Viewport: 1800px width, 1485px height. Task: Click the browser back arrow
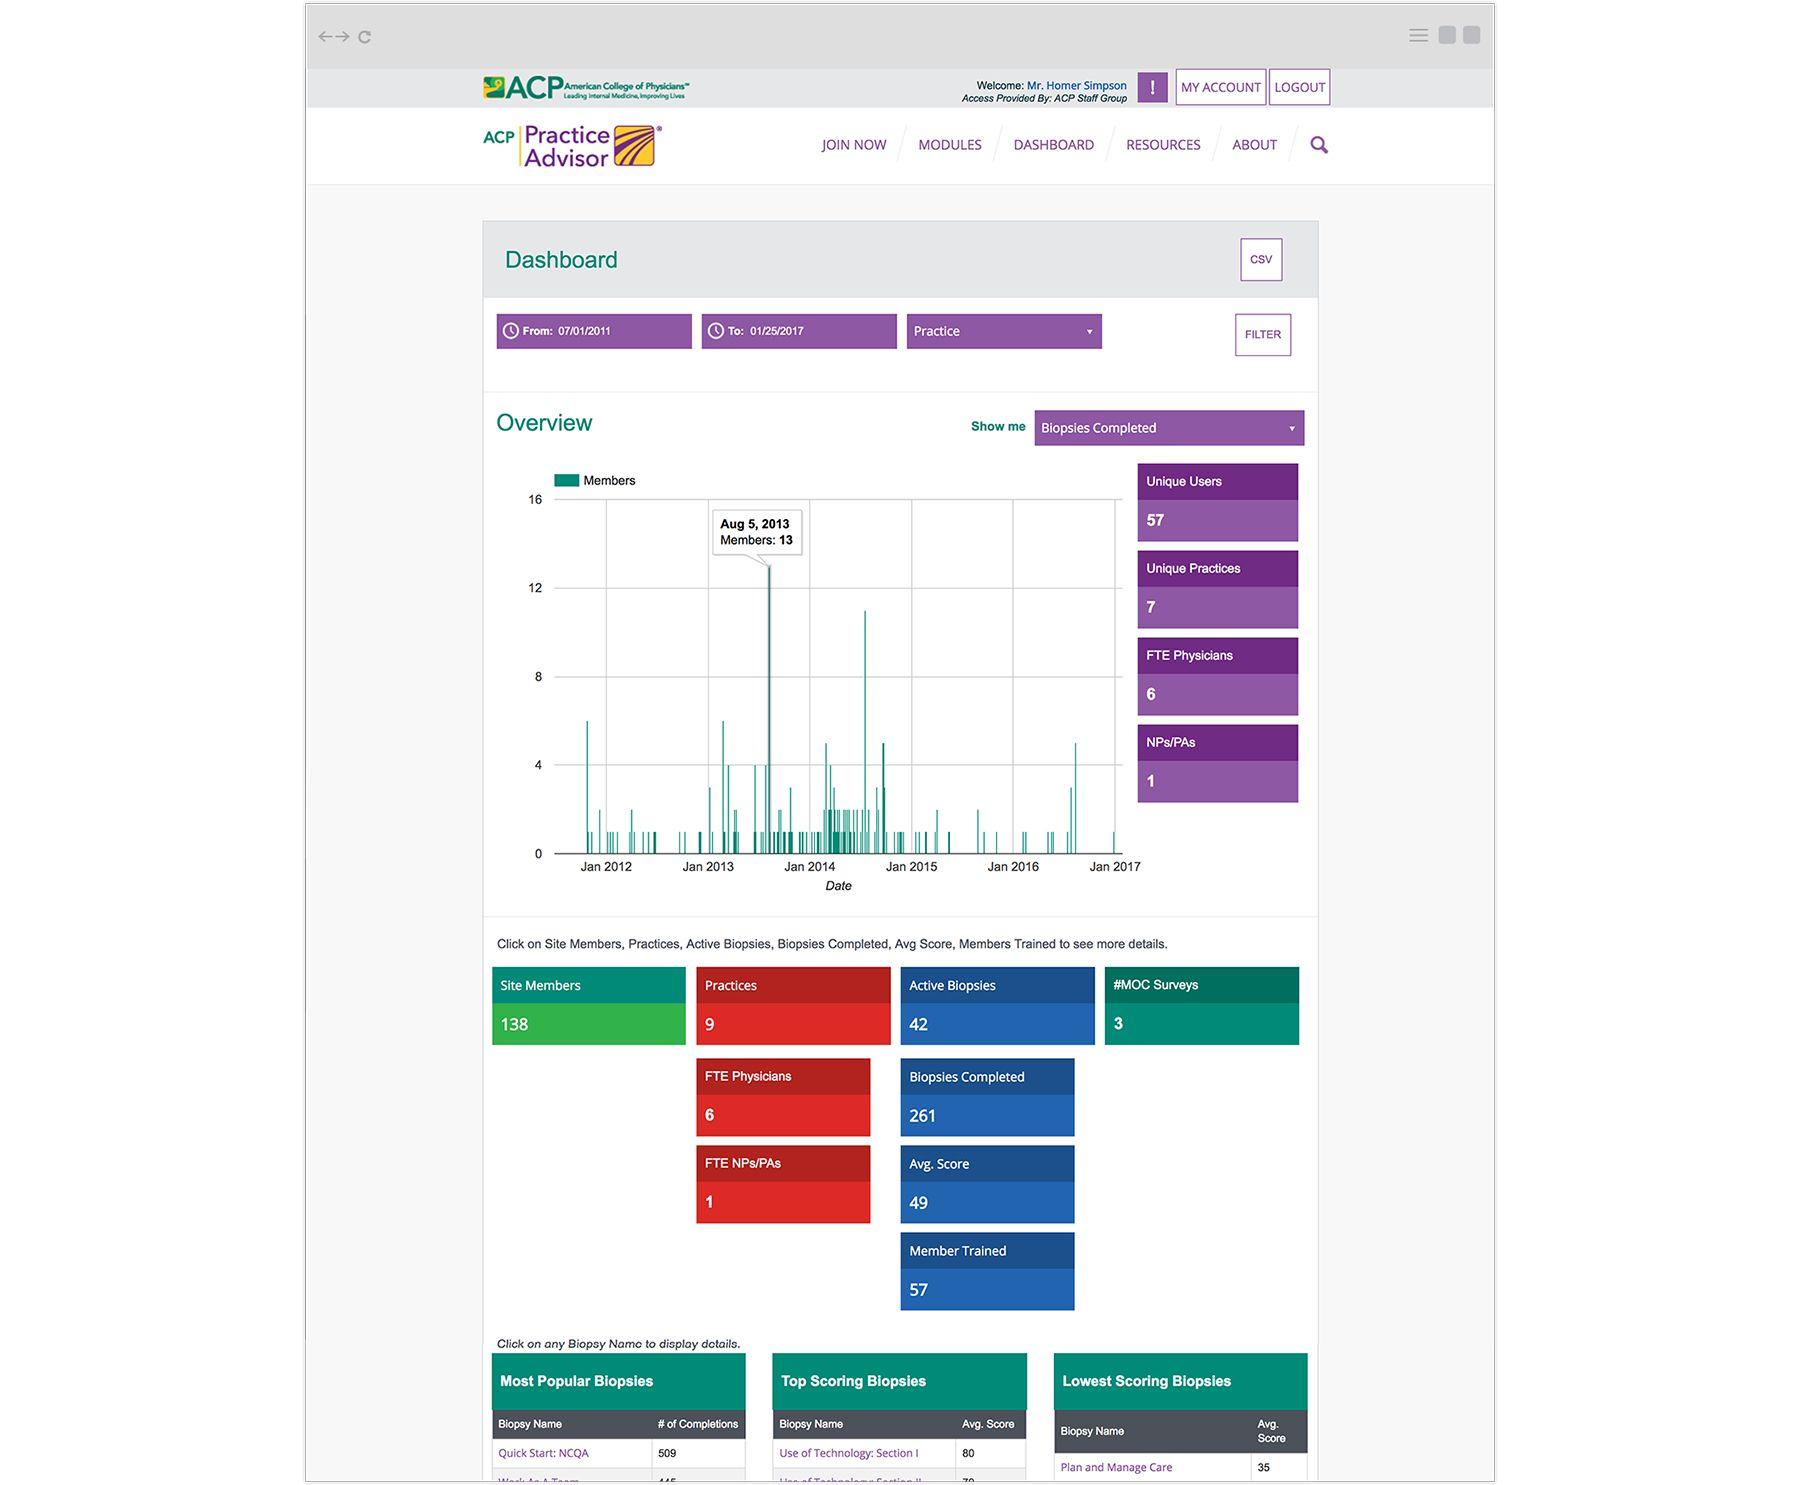(325, 37)
